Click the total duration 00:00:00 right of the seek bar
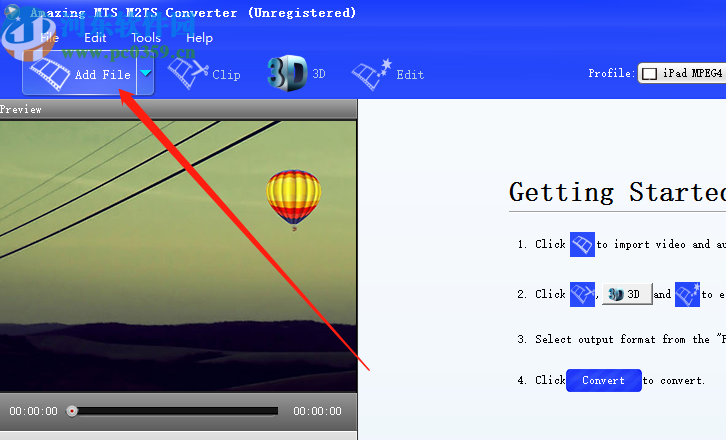This screenshot has width=726, height=440. (x=317, y=411)
